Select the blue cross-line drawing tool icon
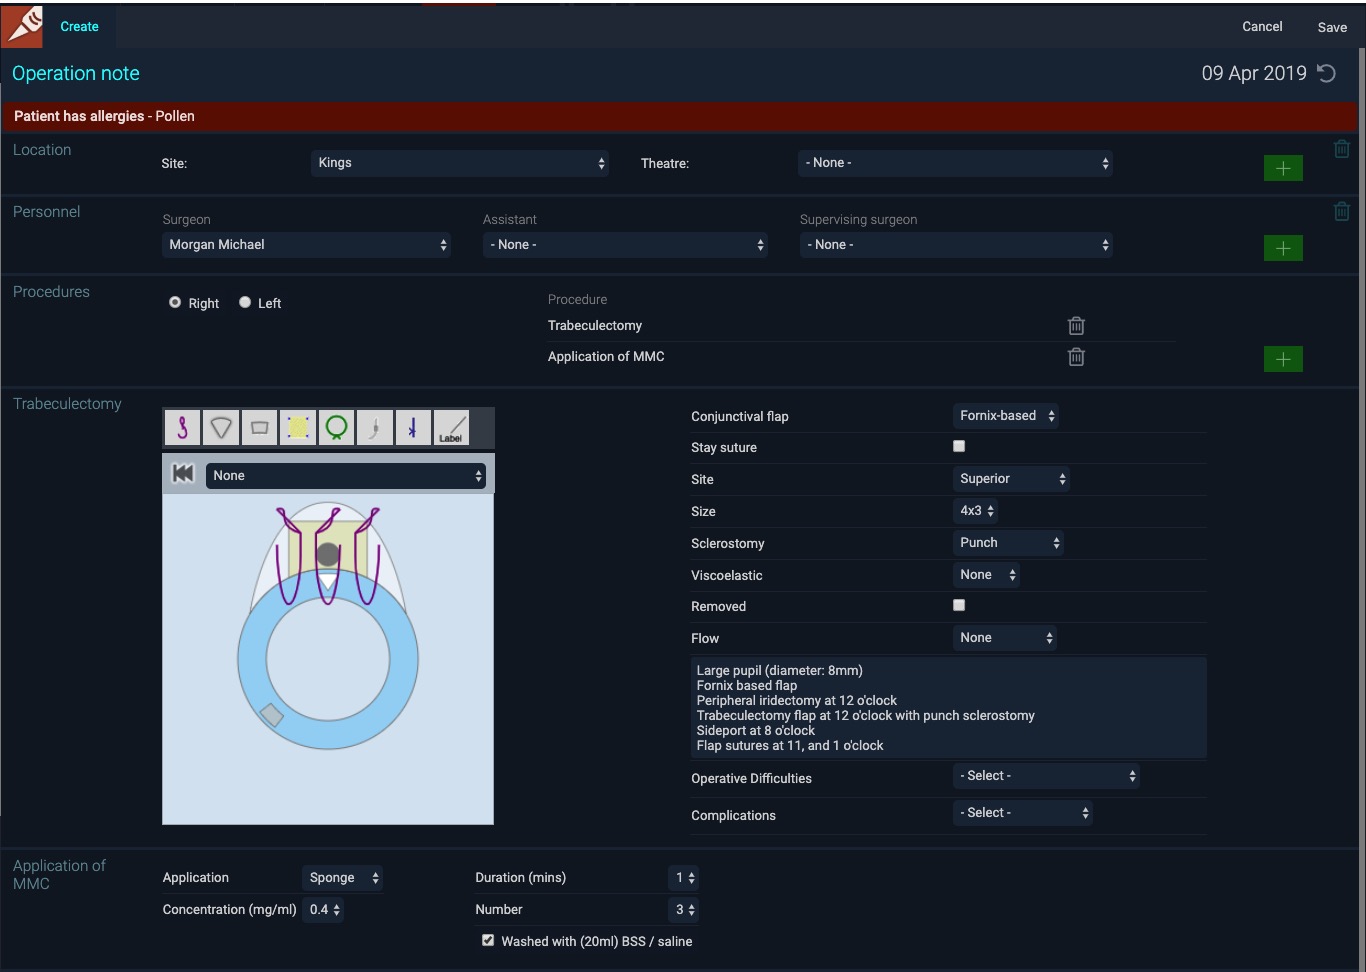The height and width of the screenshot is (972, 1366). 413,428
